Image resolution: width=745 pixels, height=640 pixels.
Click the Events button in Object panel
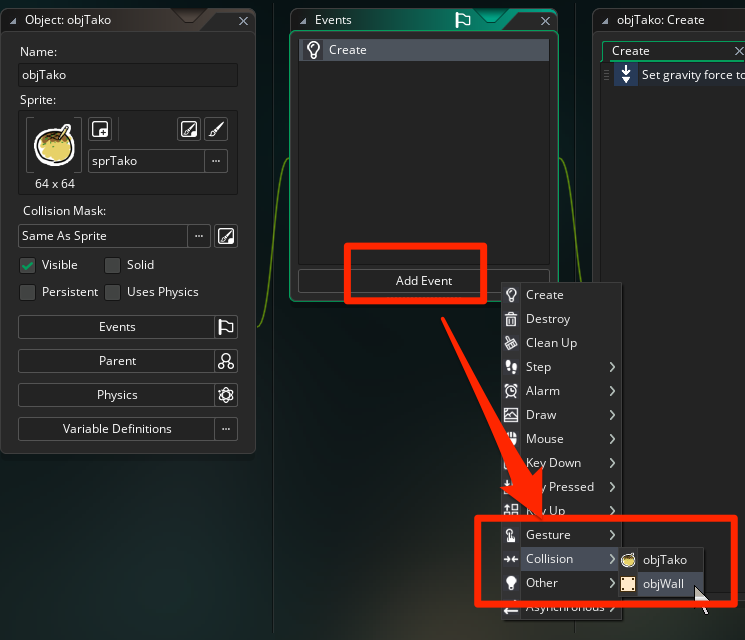coord(116,327)
